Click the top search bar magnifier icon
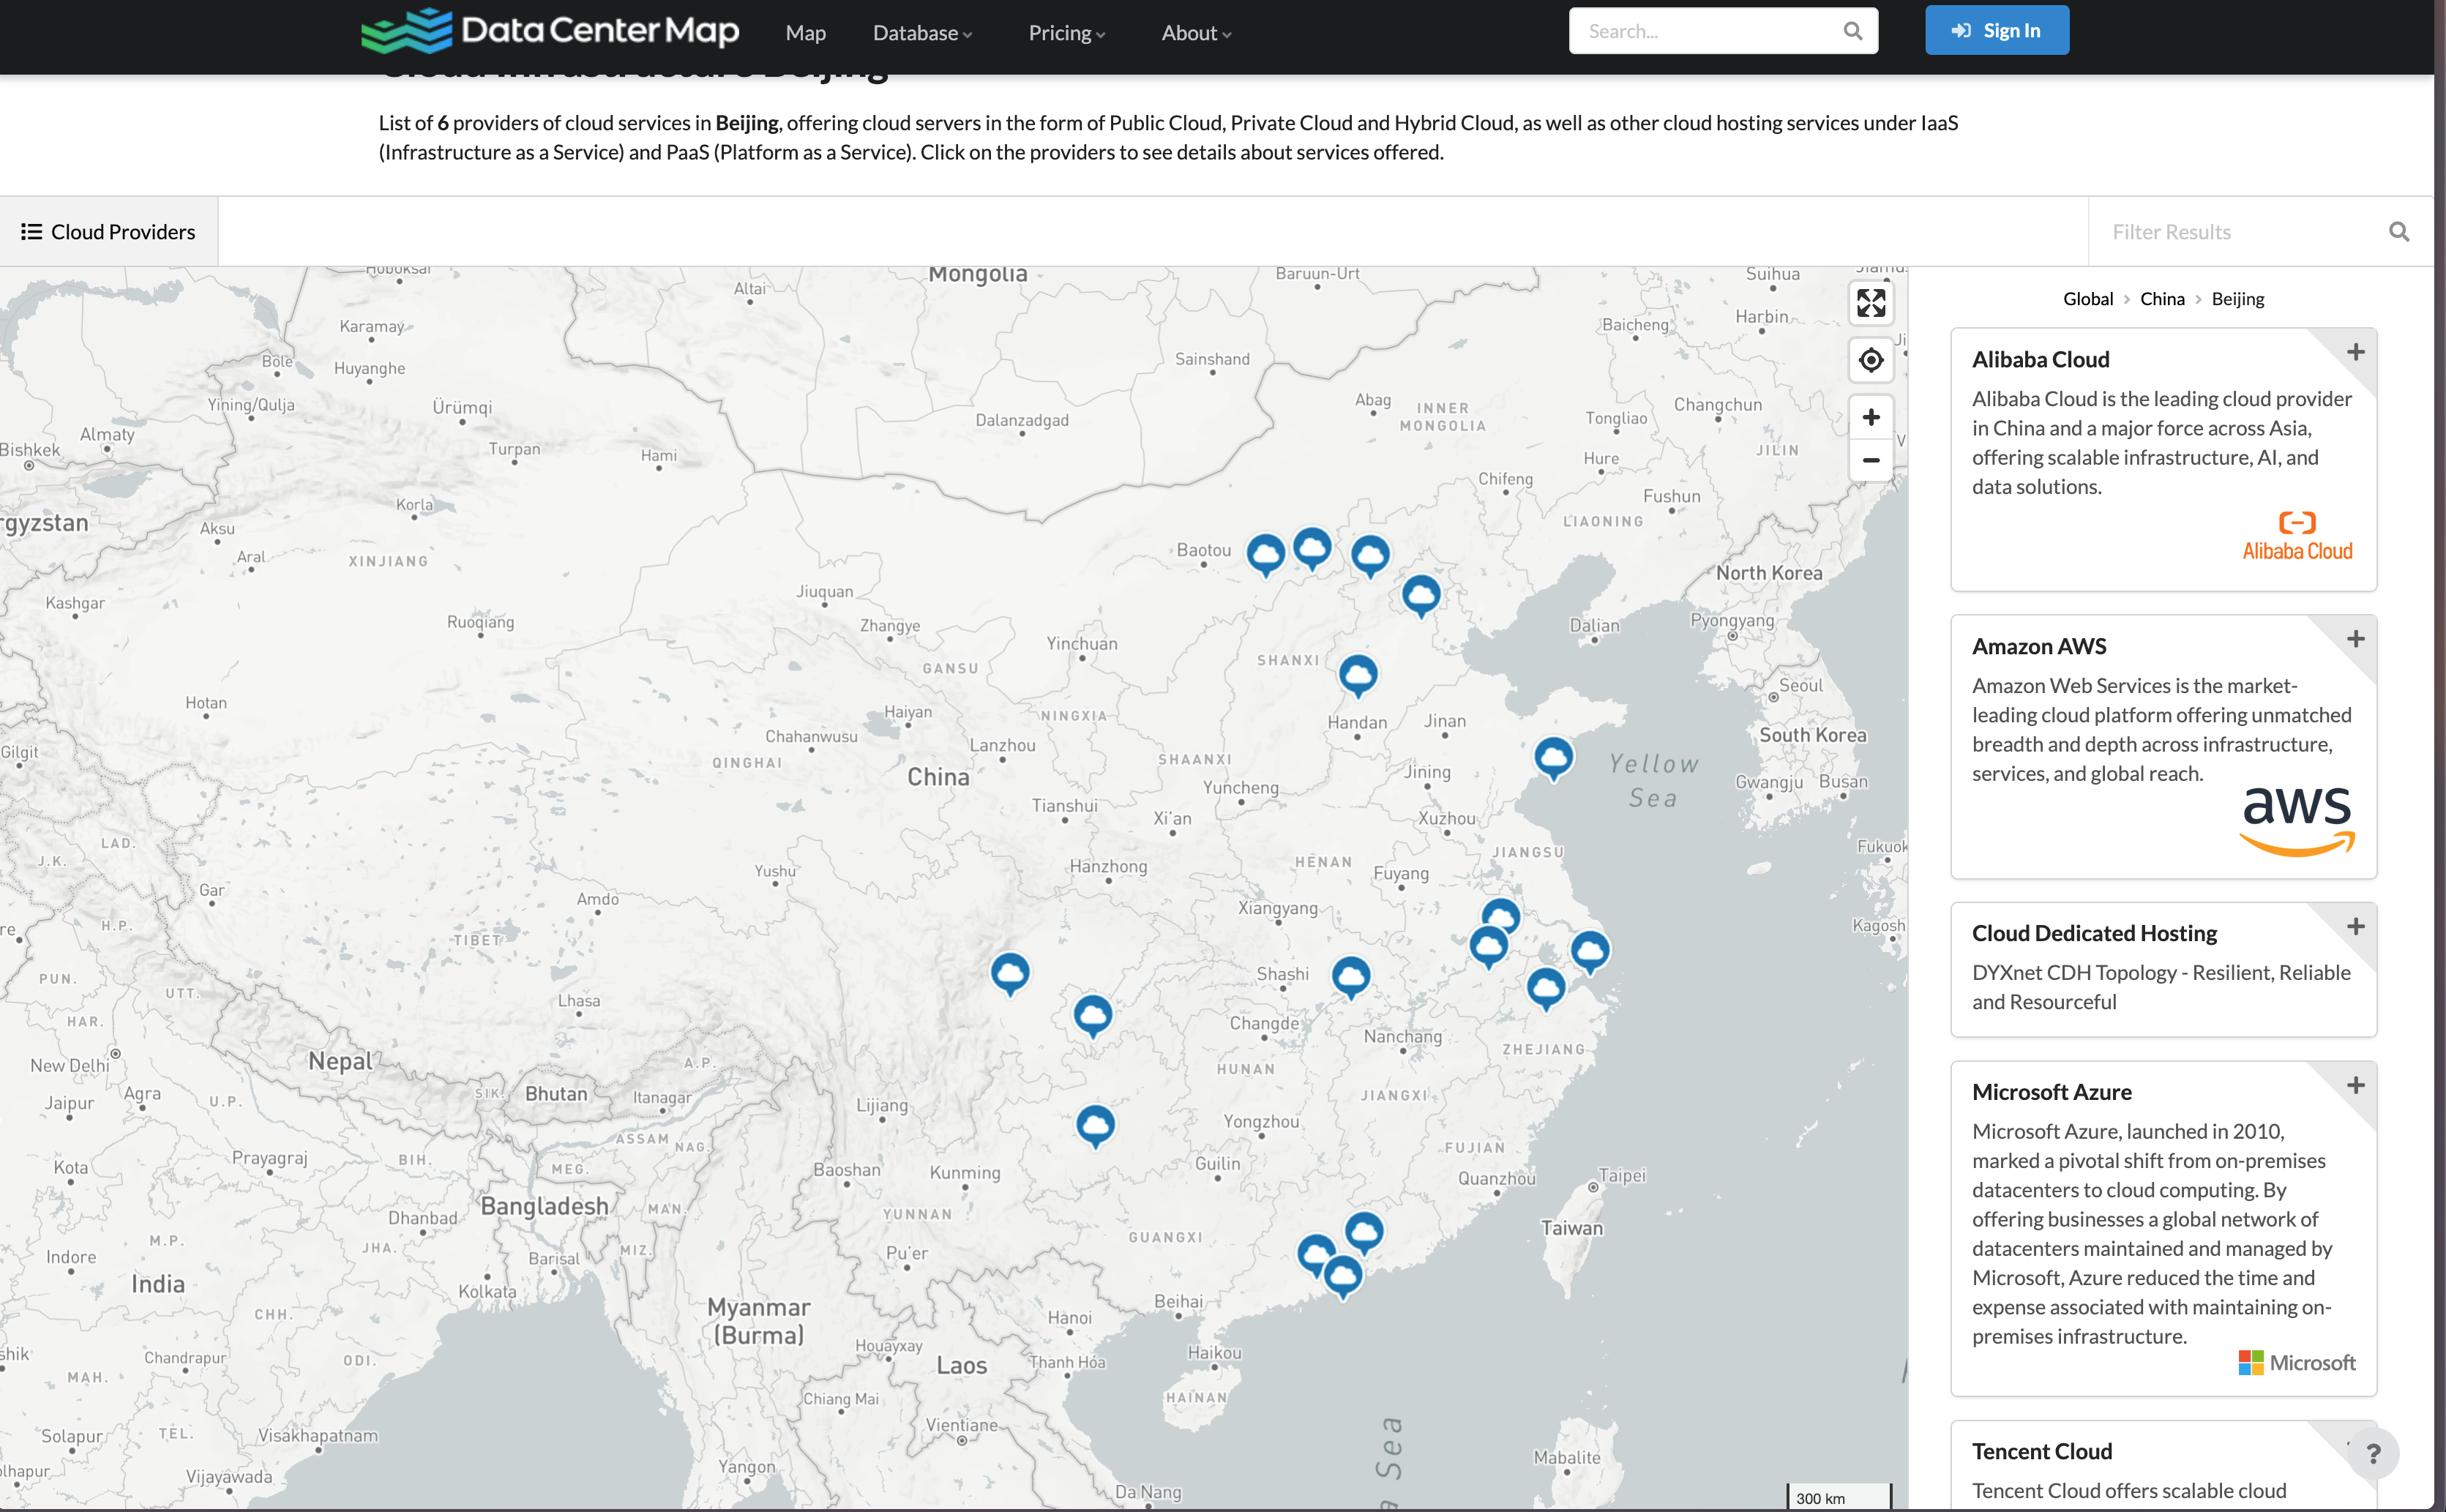Viewport: 2446px width, 1512px height. click(x=1852, y=31)
